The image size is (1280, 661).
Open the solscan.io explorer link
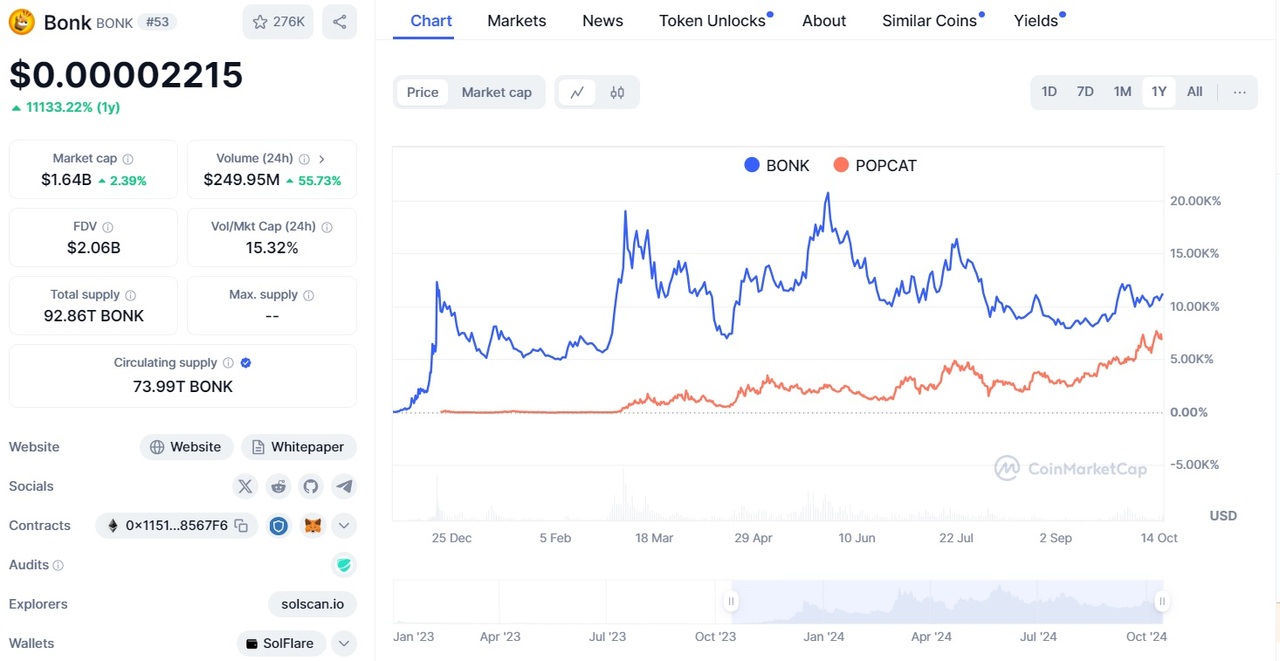312,604
